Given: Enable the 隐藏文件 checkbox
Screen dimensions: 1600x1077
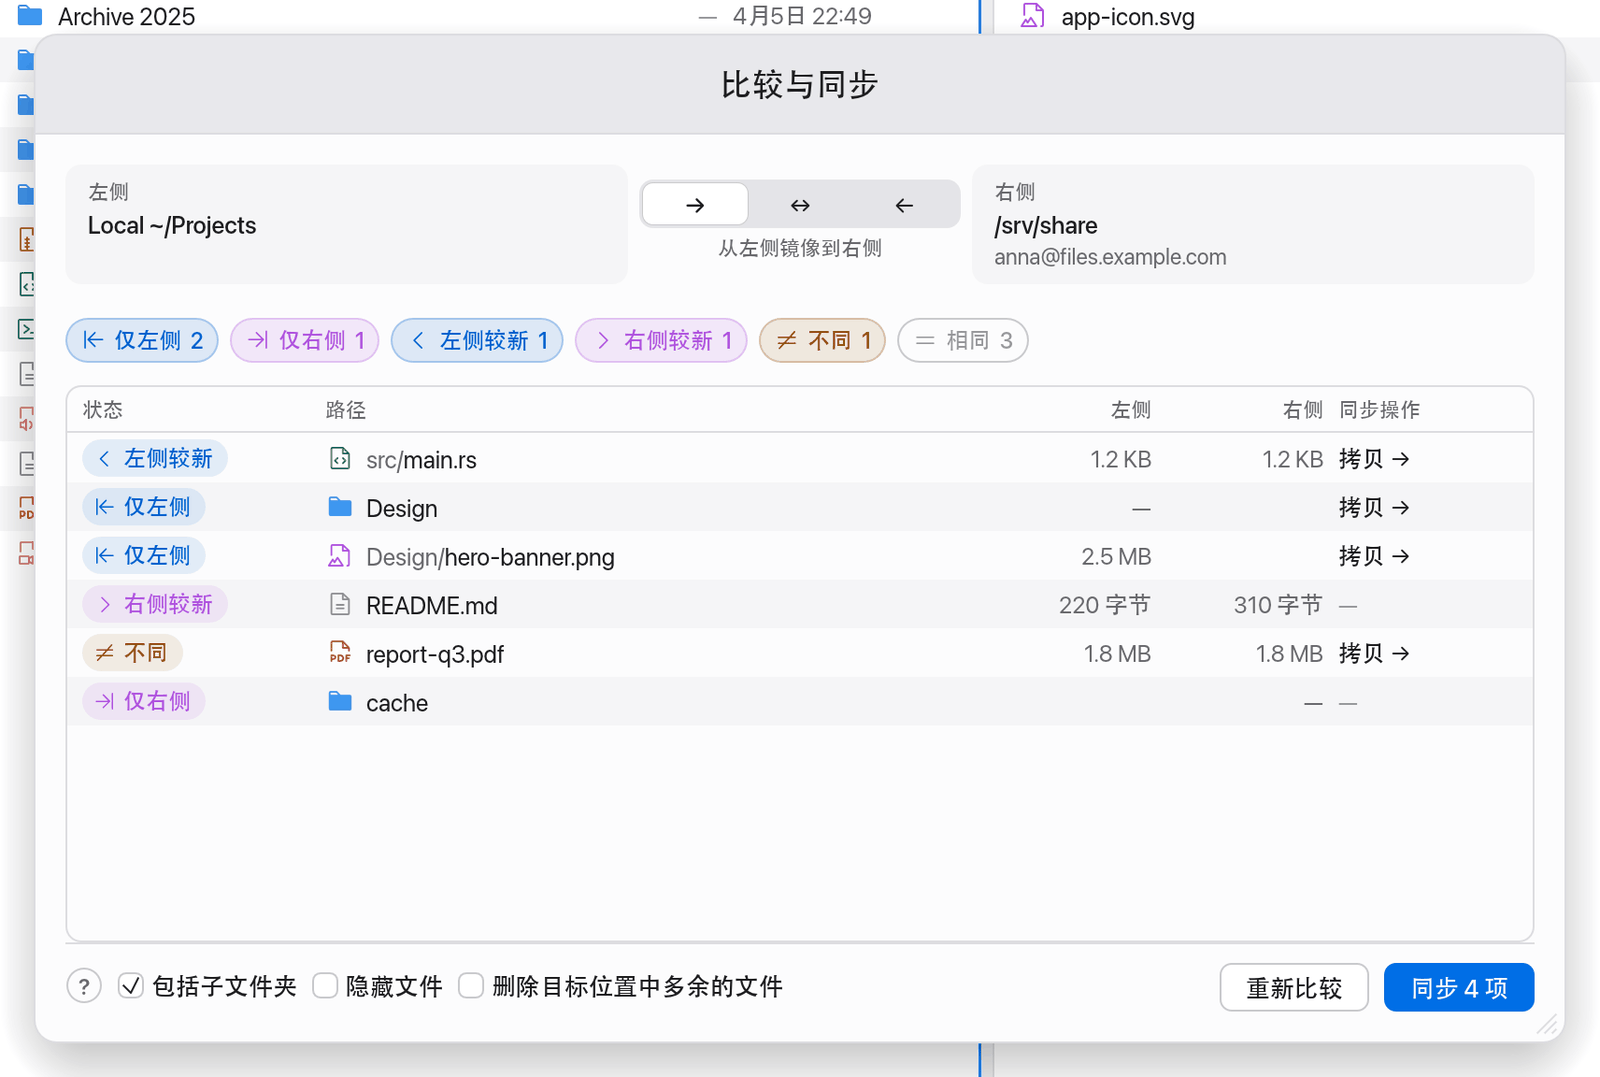Looking at the screenshot, I should point(325,986).
